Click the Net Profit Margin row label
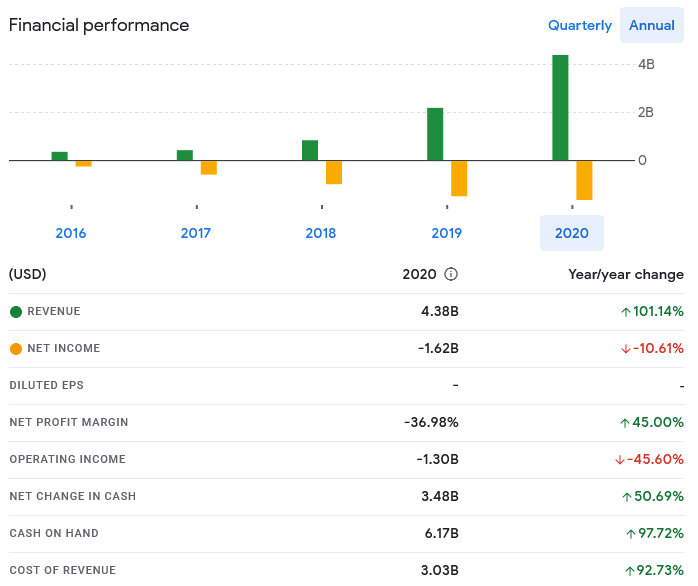 [69, 422]
